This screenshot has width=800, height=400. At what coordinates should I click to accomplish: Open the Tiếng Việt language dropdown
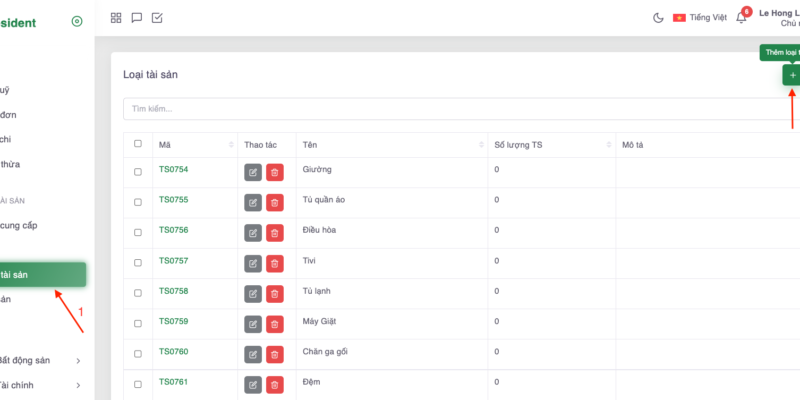(700, 17)
